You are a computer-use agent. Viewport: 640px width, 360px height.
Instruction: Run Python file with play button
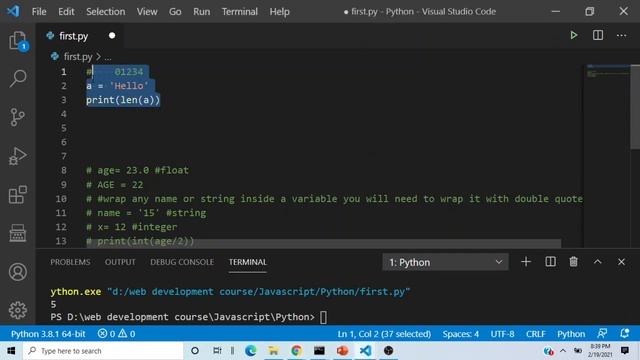(x=573, y=36)
